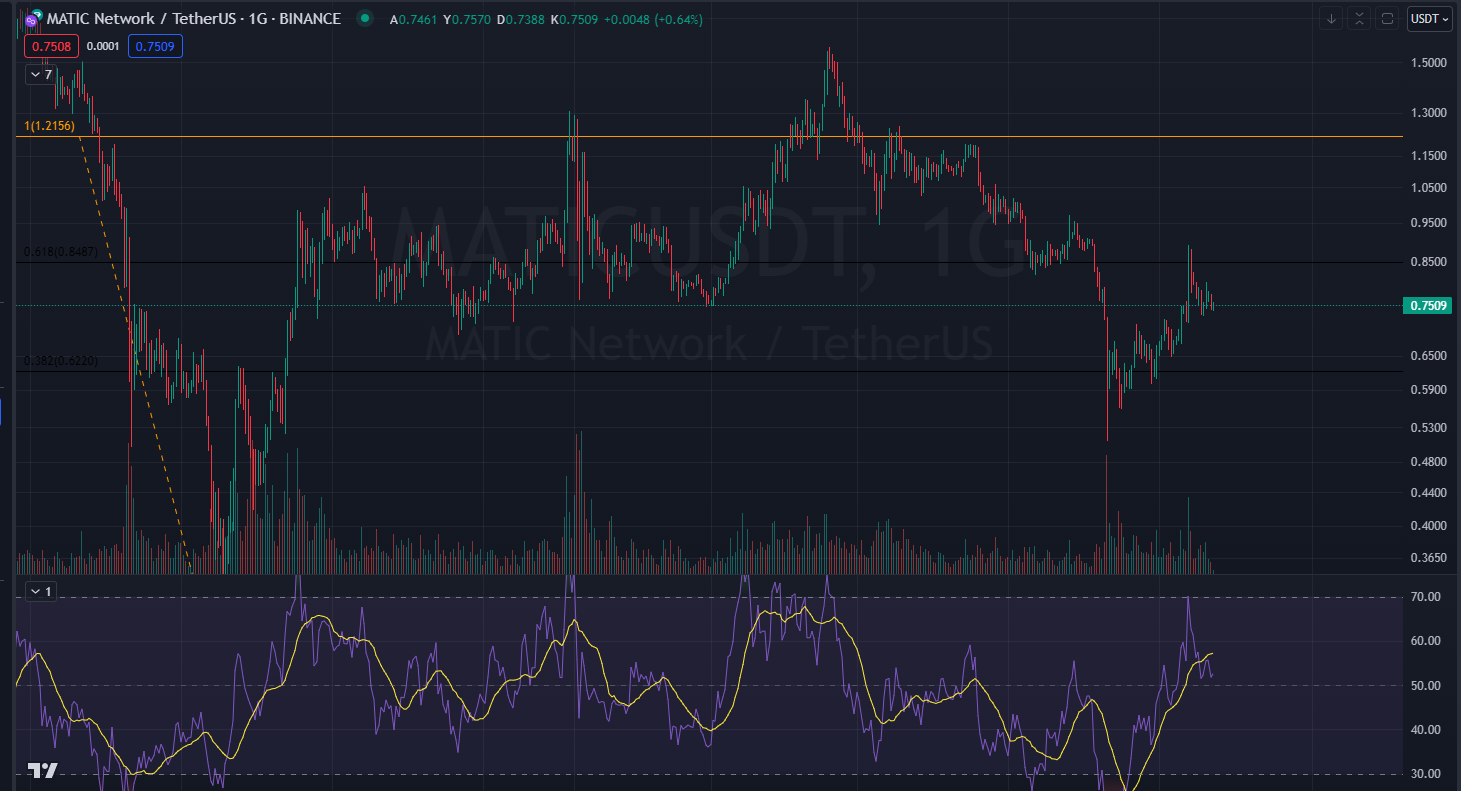Screen dimensions: 1461x791
Task: Select the 0.618(0.8487) Fibonacci level label
Action: coord(61,252)
